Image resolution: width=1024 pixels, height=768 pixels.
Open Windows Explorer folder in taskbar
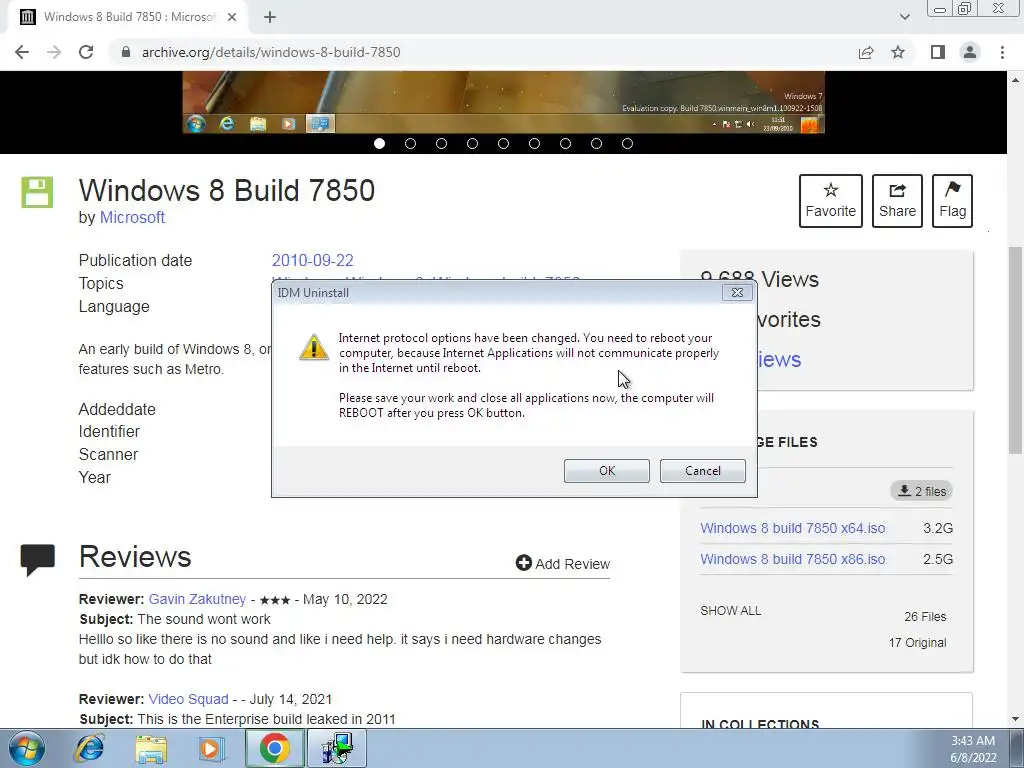(x=151, y=748)
